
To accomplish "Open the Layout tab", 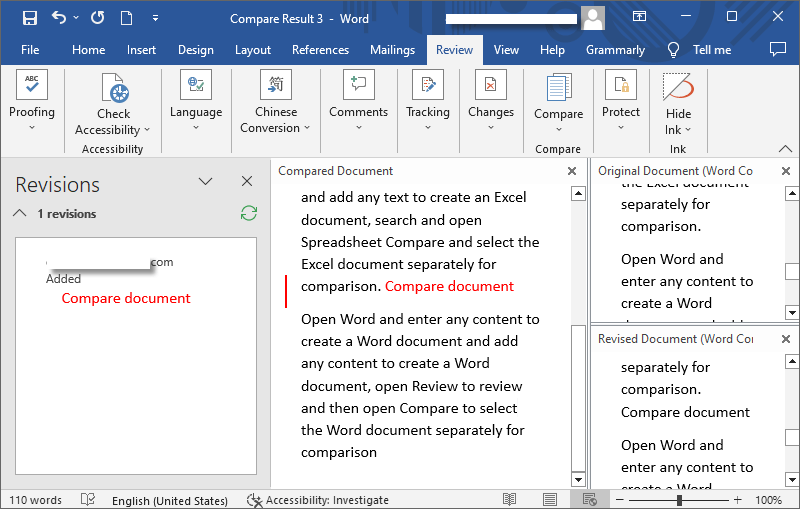I will 253,50.
